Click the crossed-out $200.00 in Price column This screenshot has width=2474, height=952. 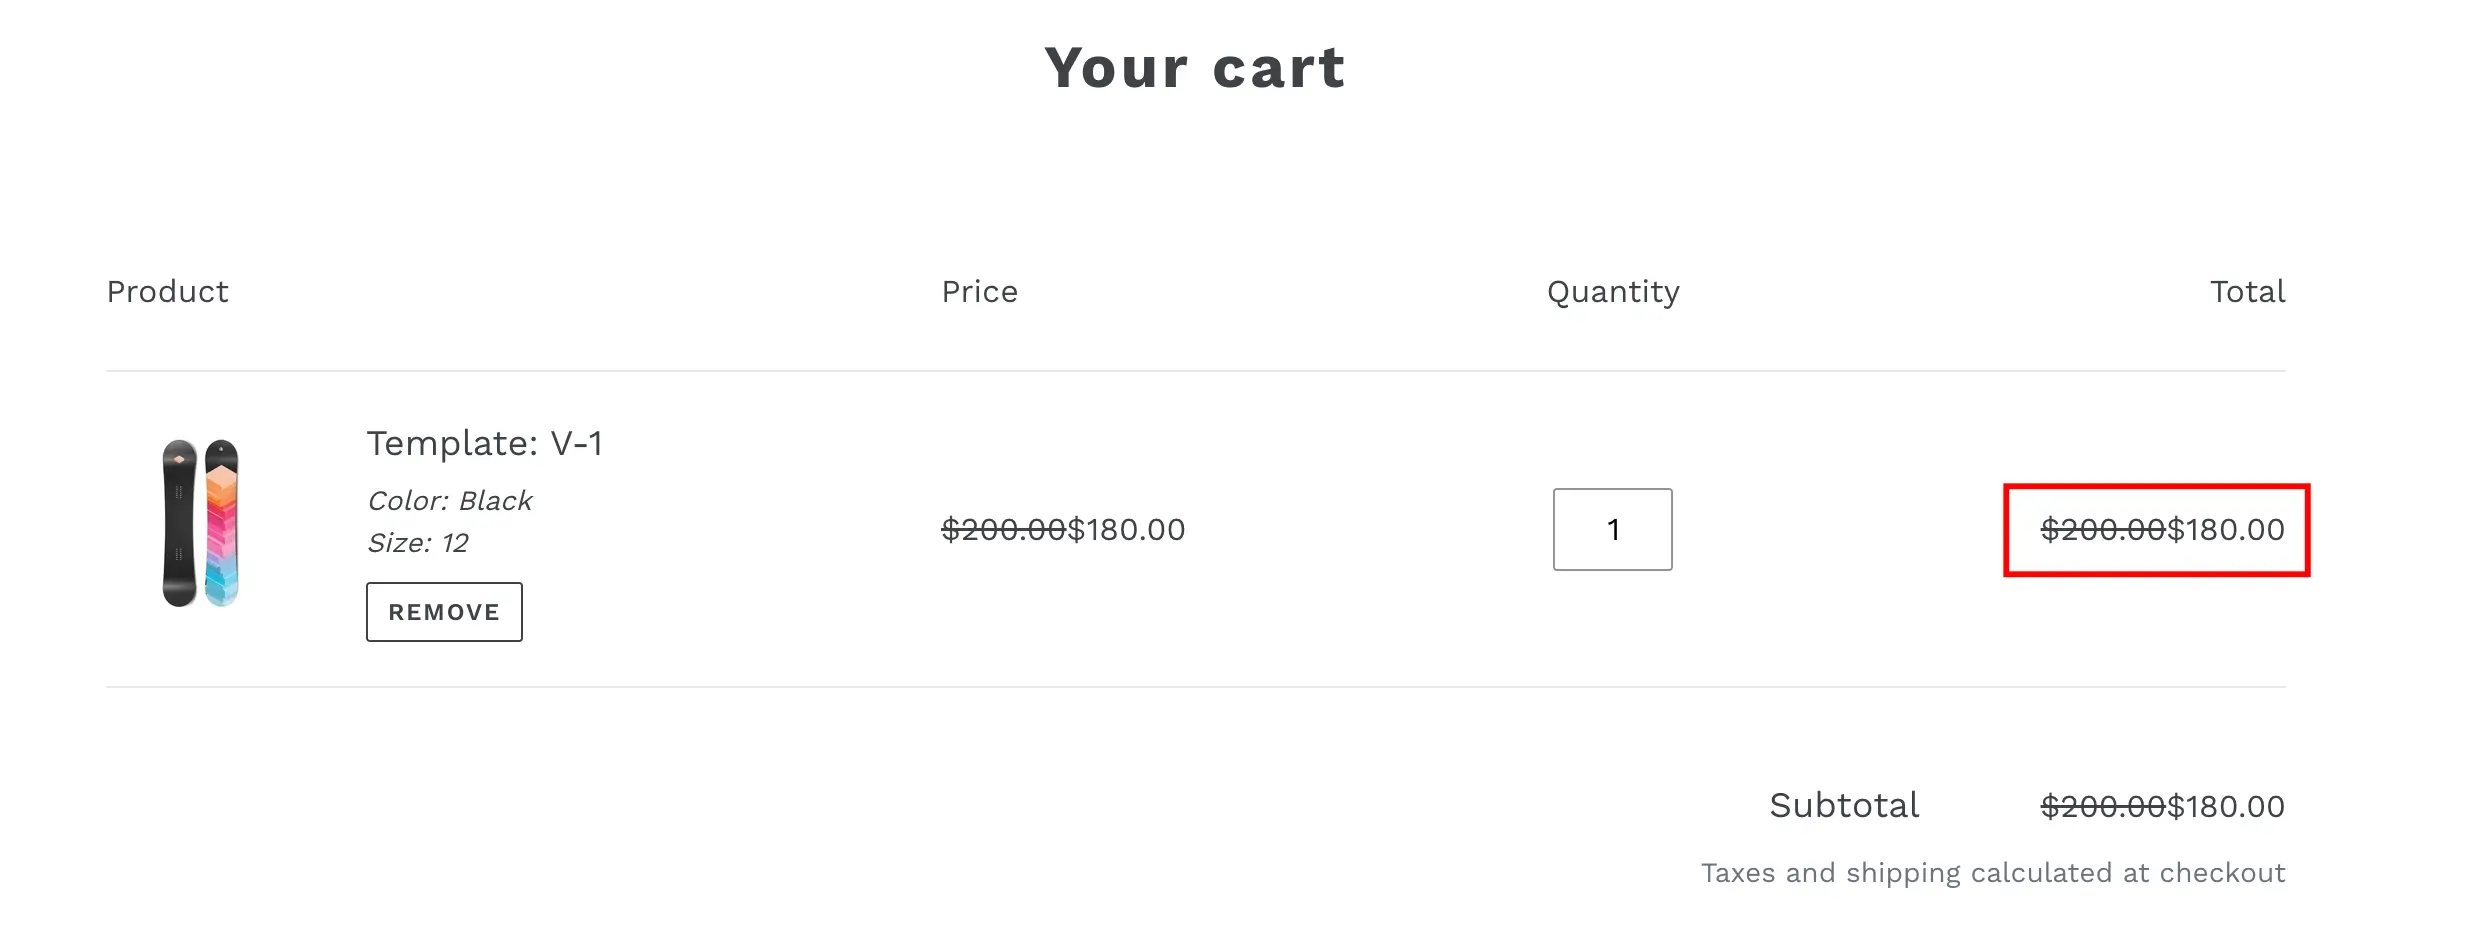(x=1003, y=530)
